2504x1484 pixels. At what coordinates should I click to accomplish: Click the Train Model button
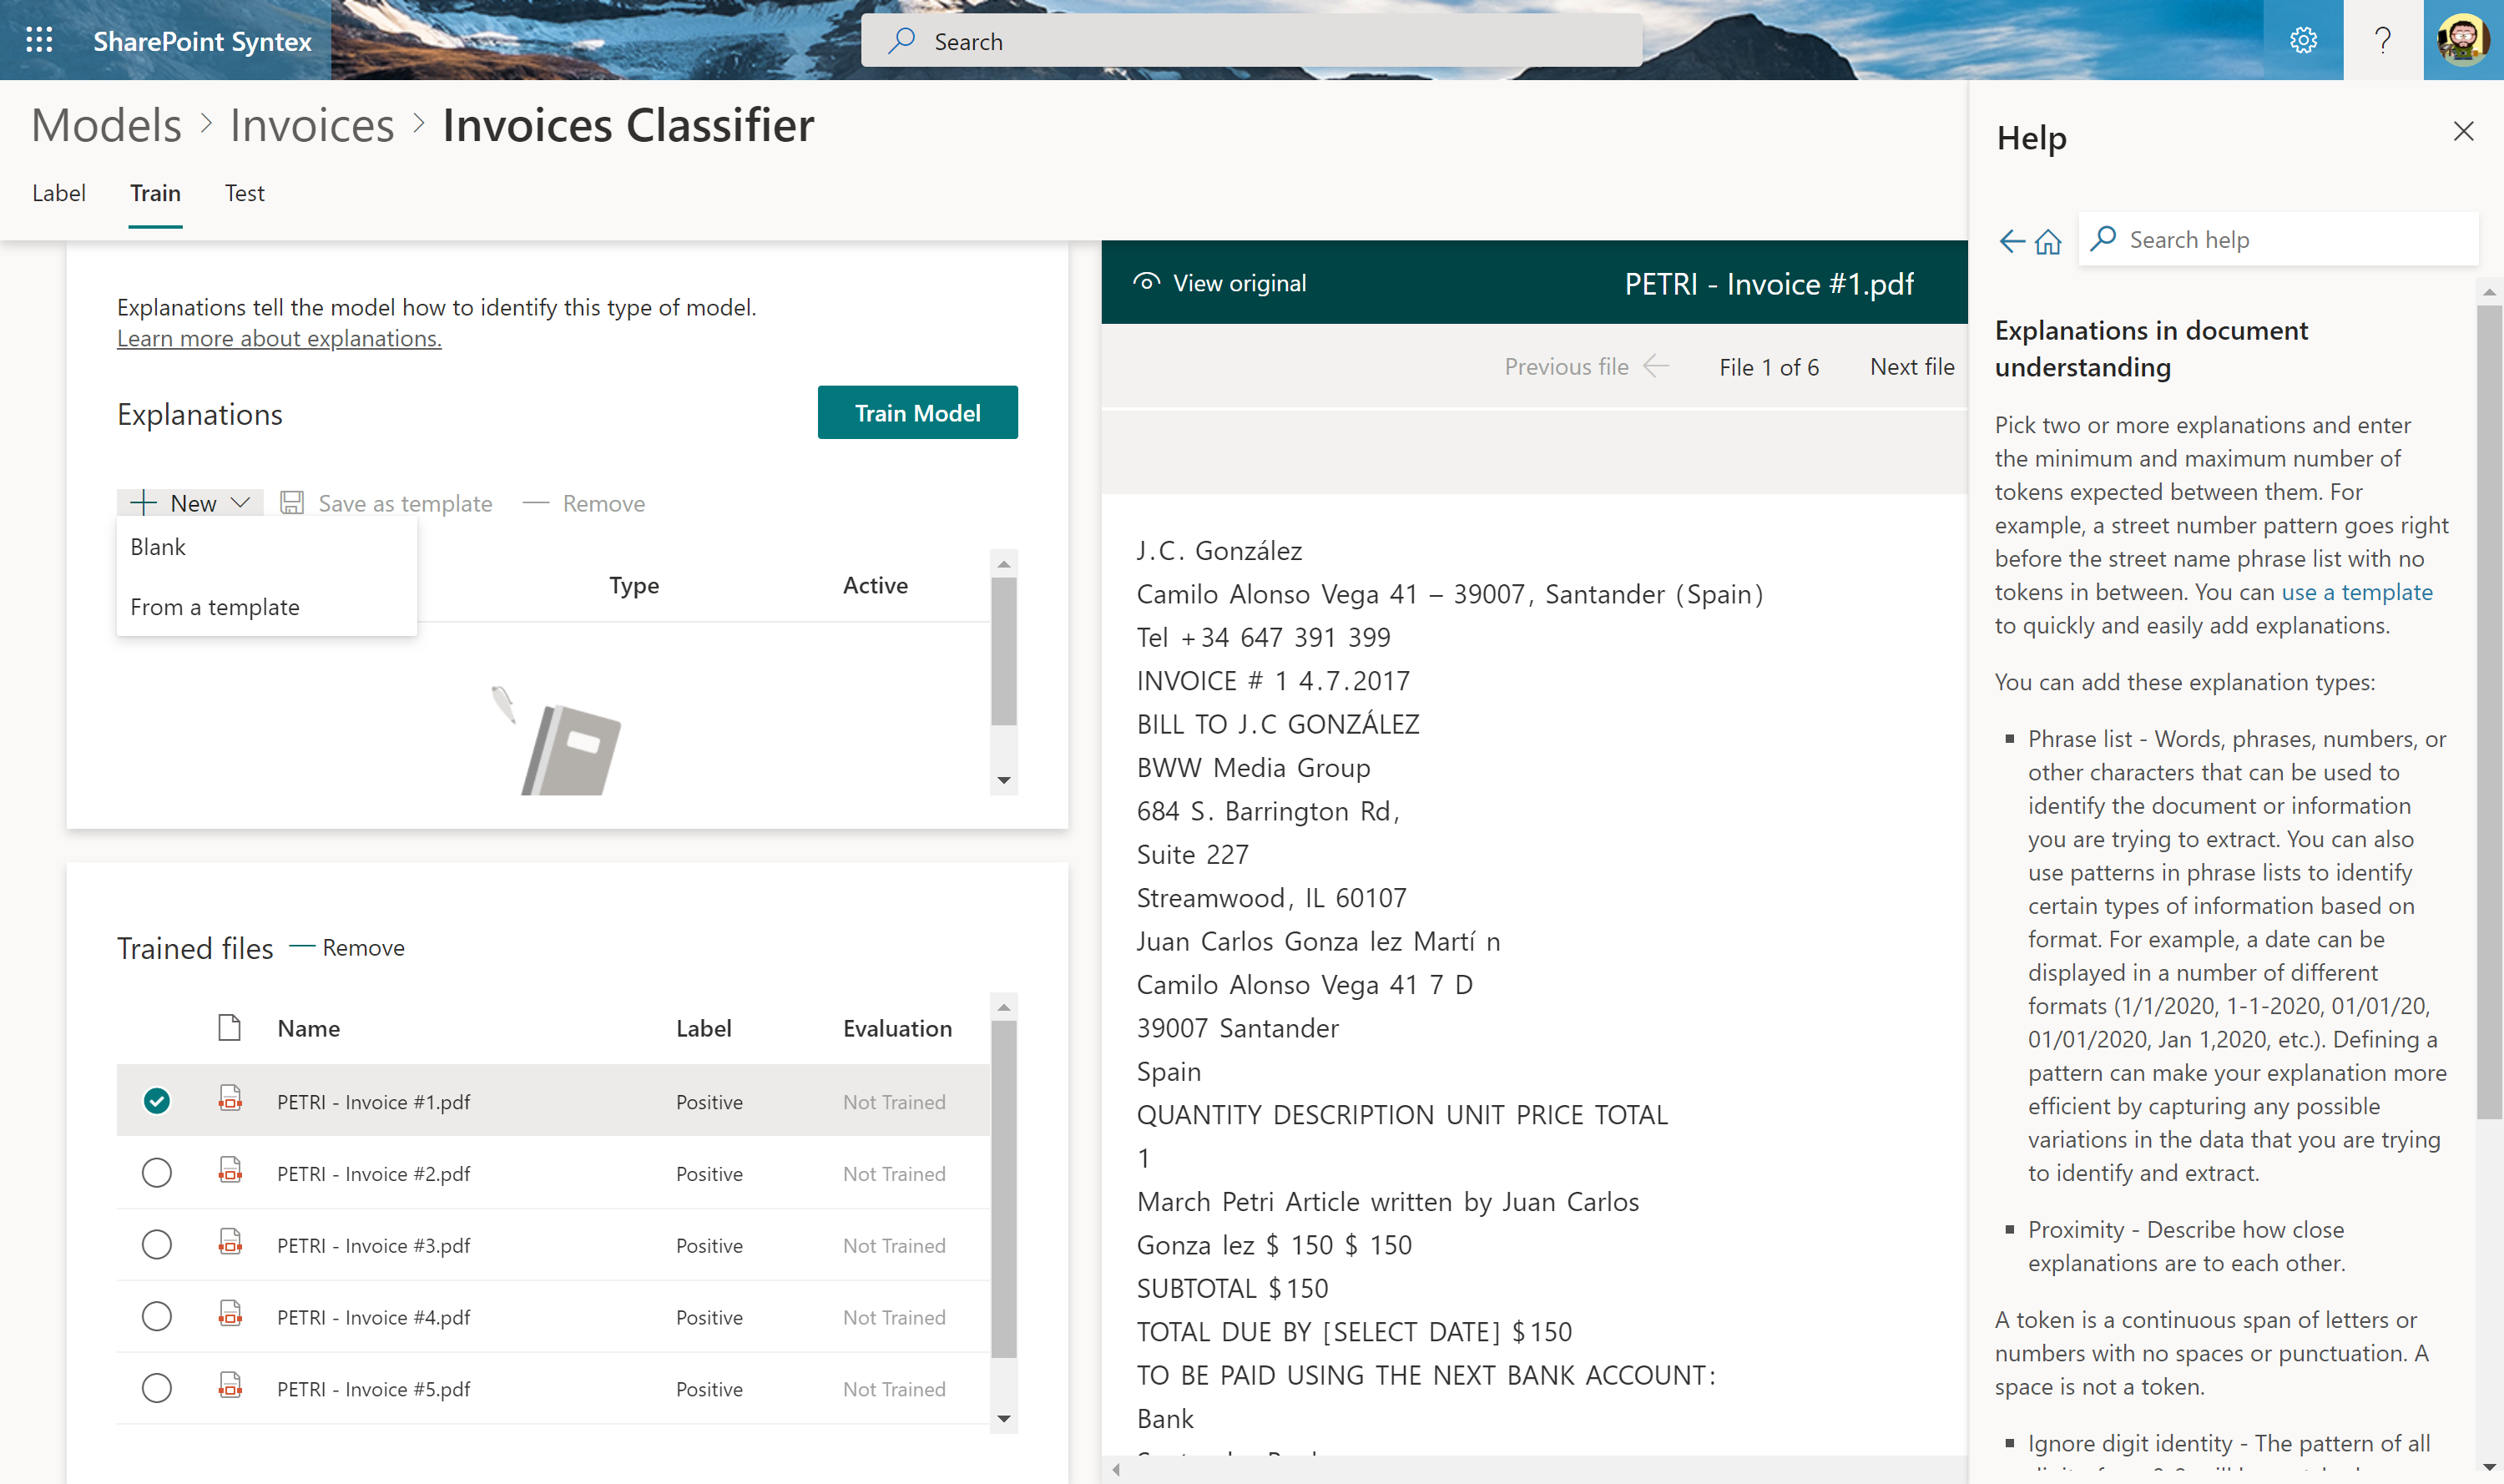click(x=917, y=413)
